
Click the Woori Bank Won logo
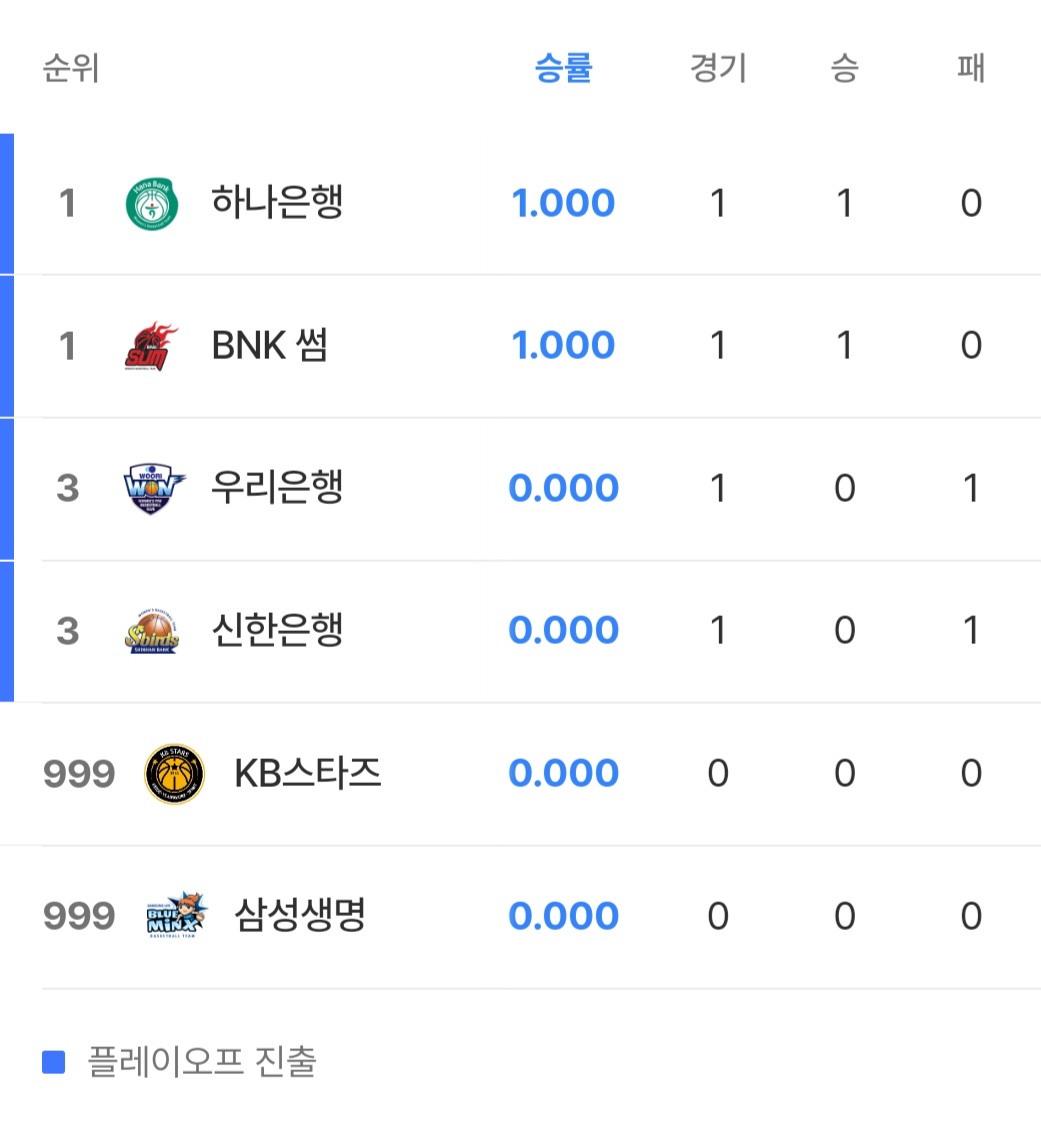(152, 489)
